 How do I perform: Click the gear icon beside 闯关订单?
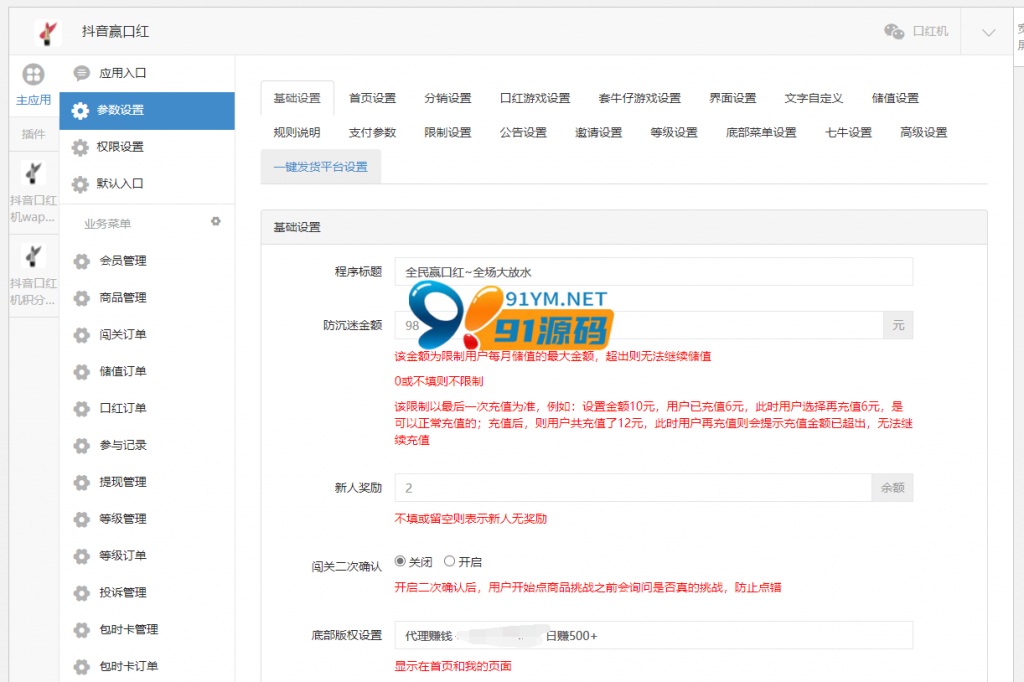[x=82, y=335]
